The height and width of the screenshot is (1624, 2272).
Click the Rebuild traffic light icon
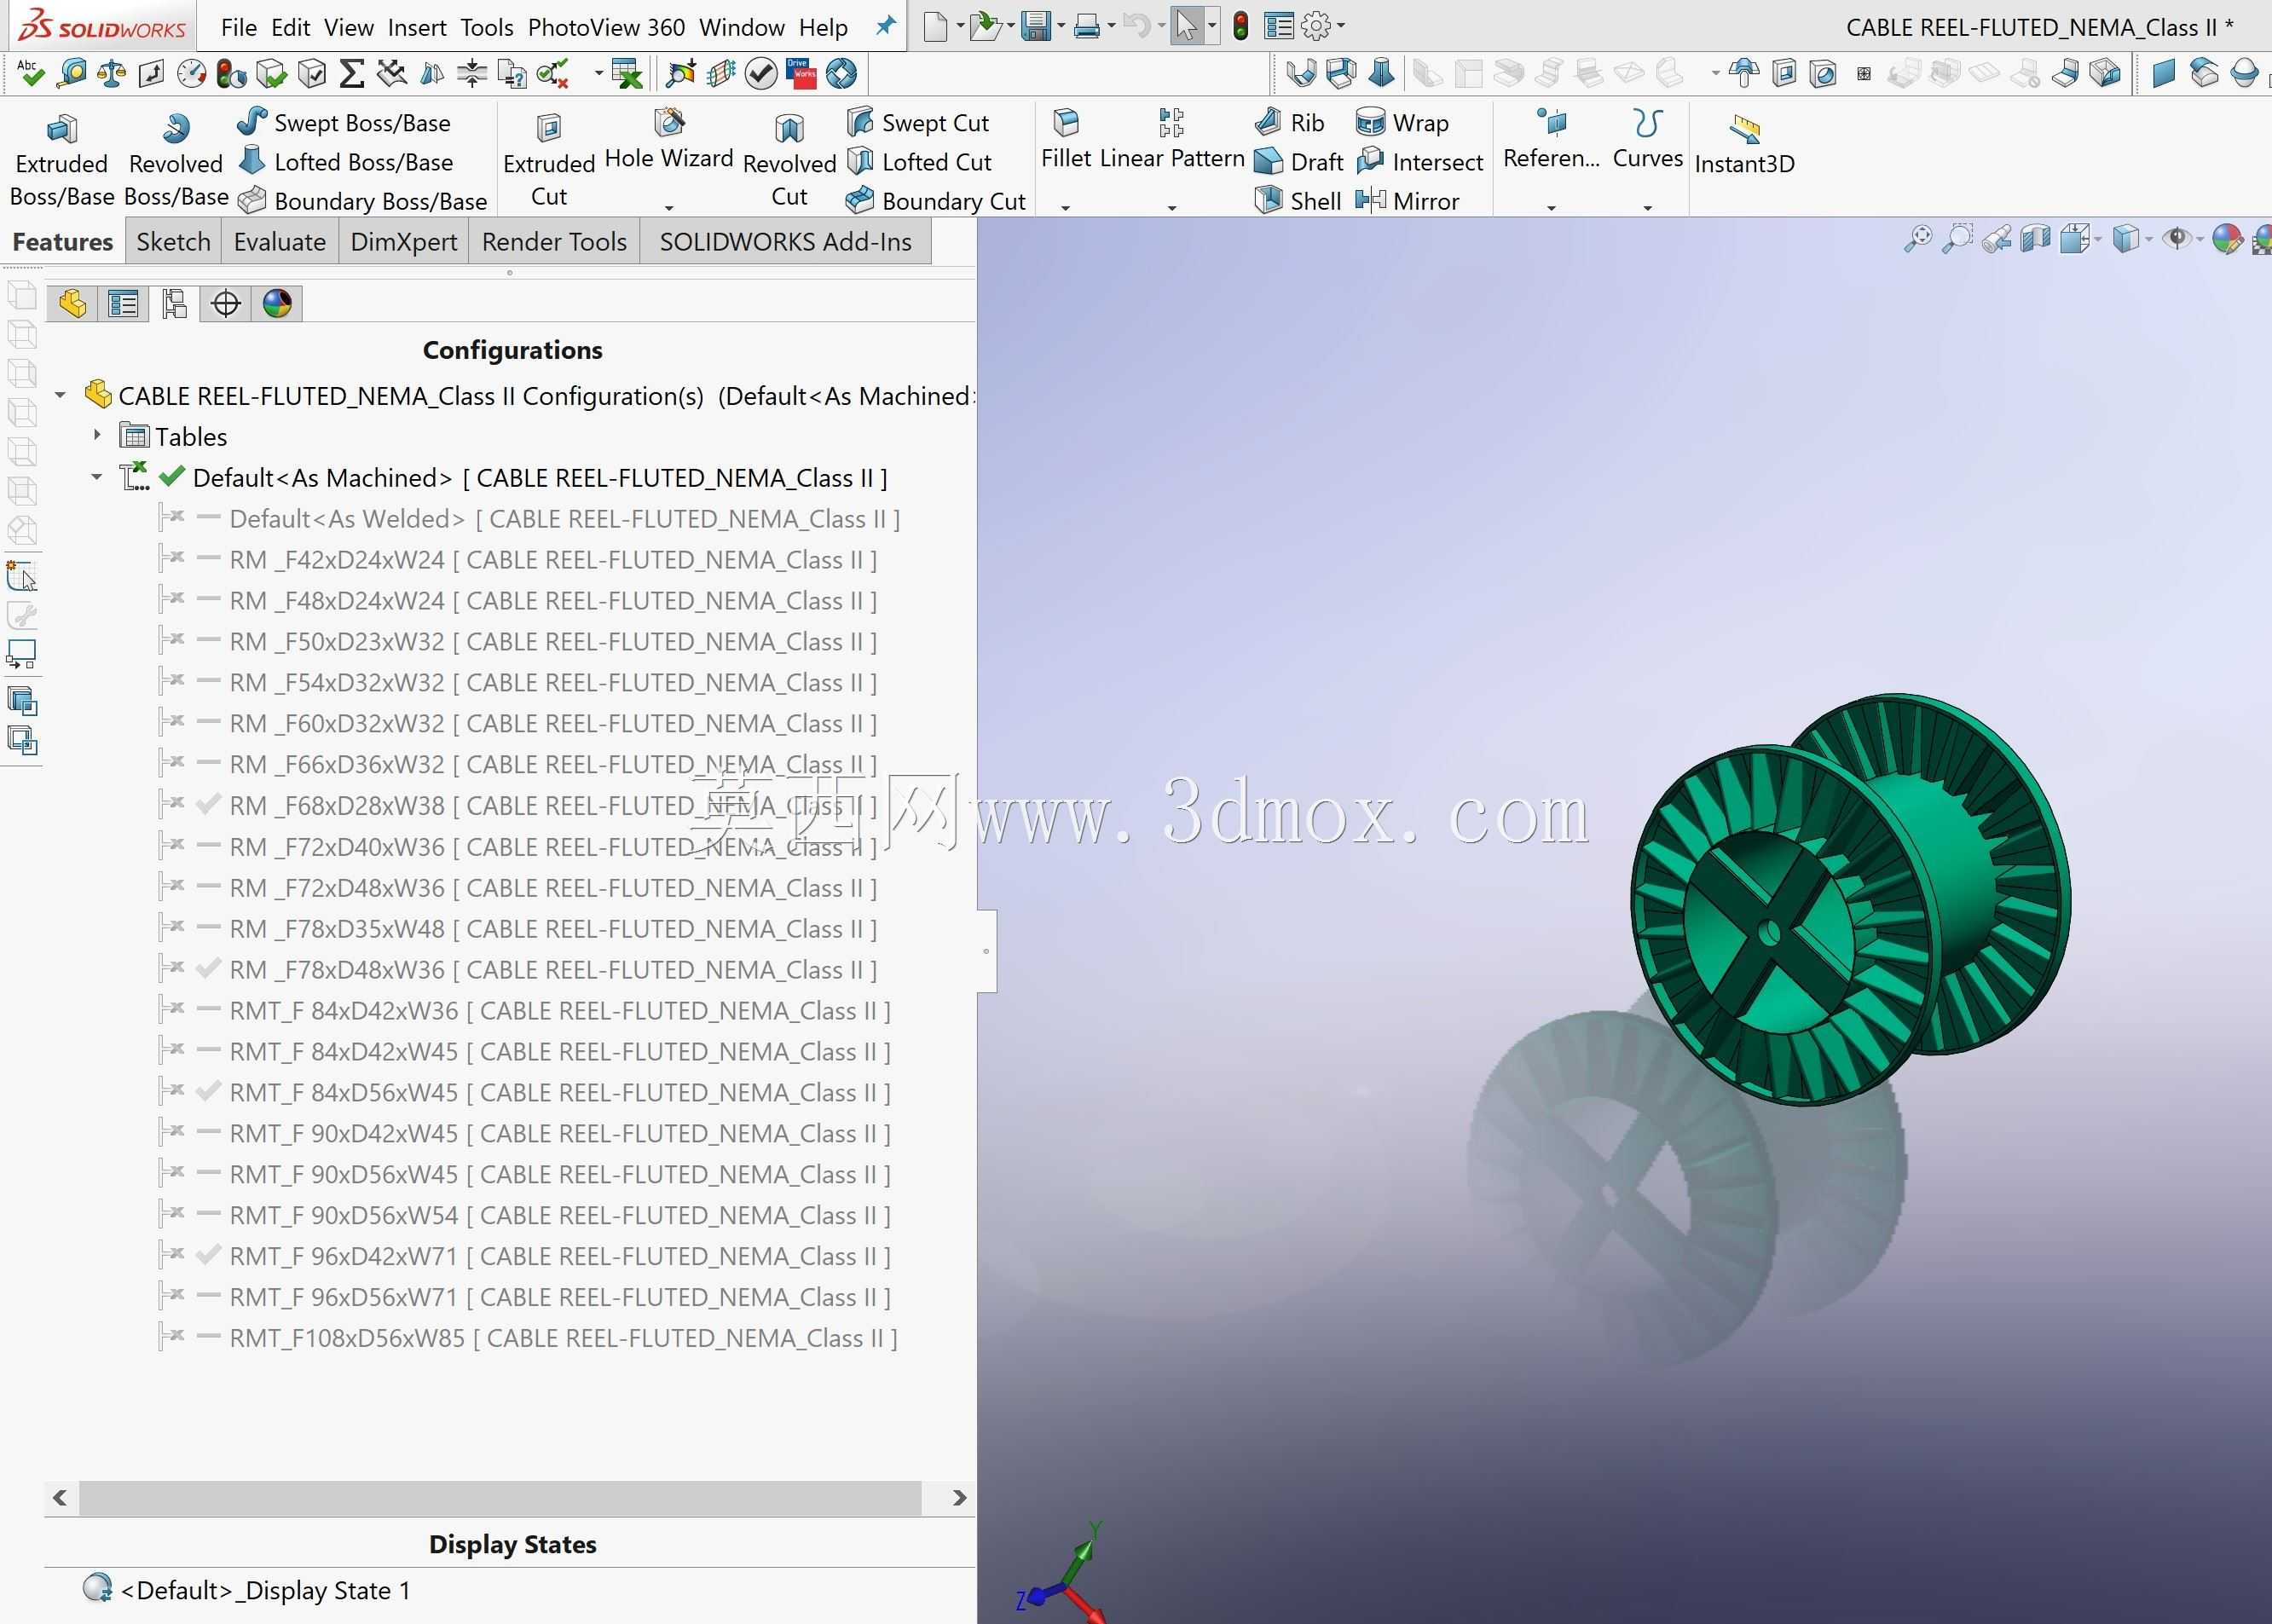(x=1240, y=26)
